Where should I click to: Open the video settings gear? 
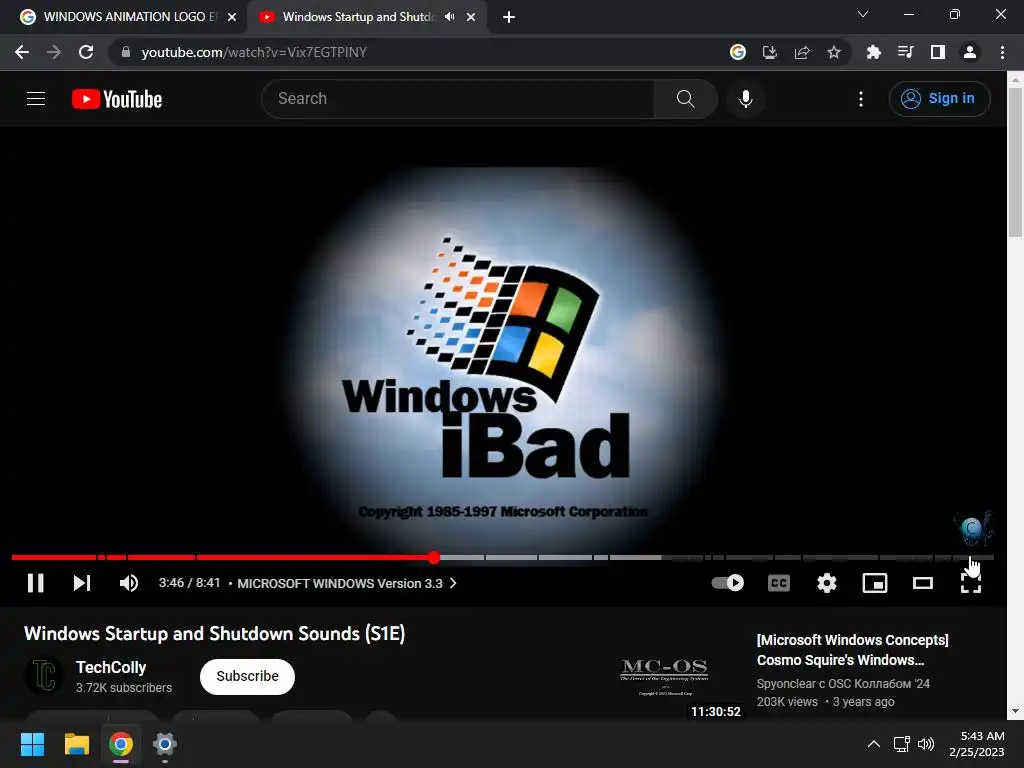point(827,583)
